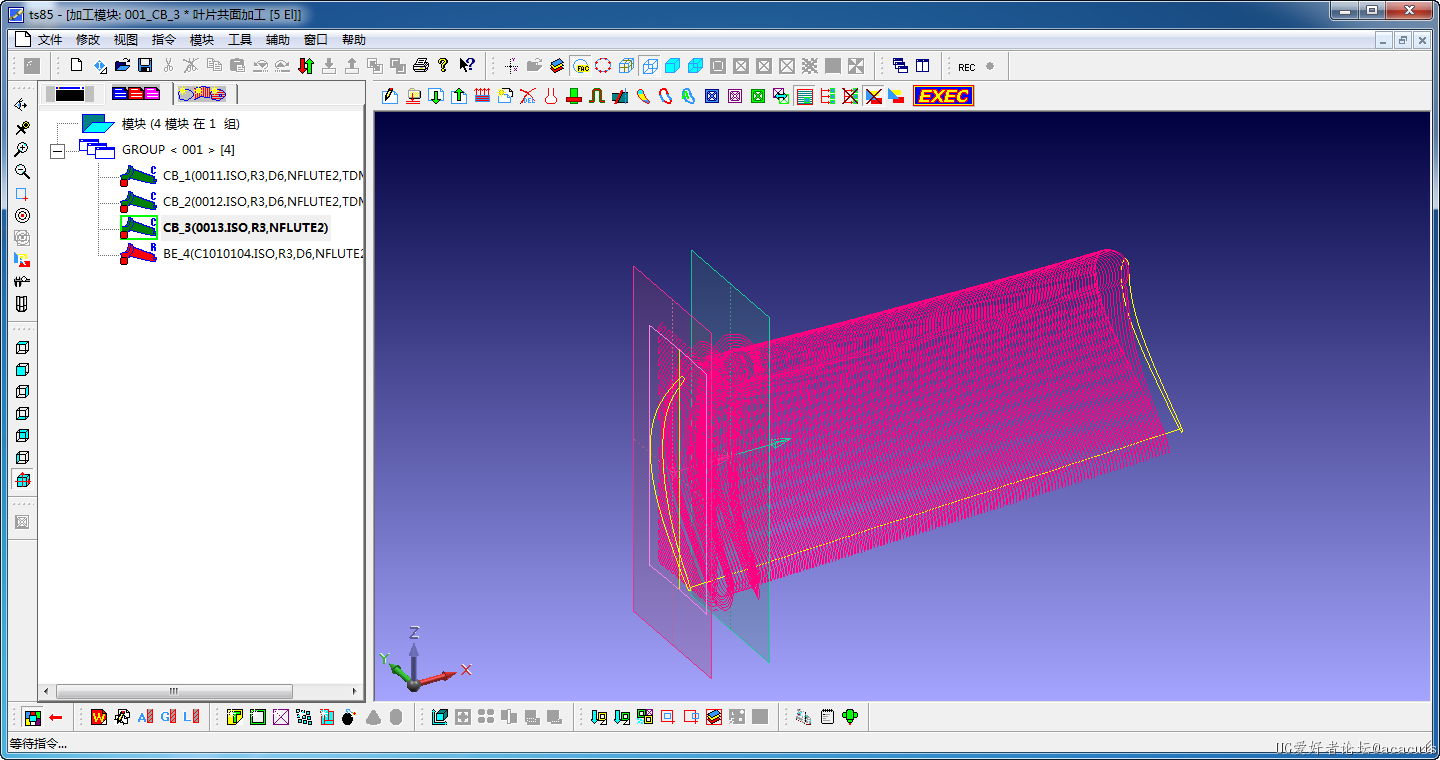The image size is (1440, 760).
Task: Open the 窗口 menu
Action: 316,40
